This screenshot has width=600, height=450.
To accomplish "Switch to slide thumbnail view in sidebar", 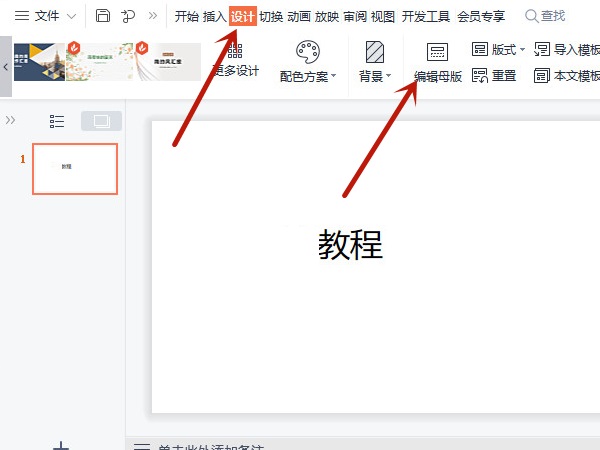I will tap(101, 121).
